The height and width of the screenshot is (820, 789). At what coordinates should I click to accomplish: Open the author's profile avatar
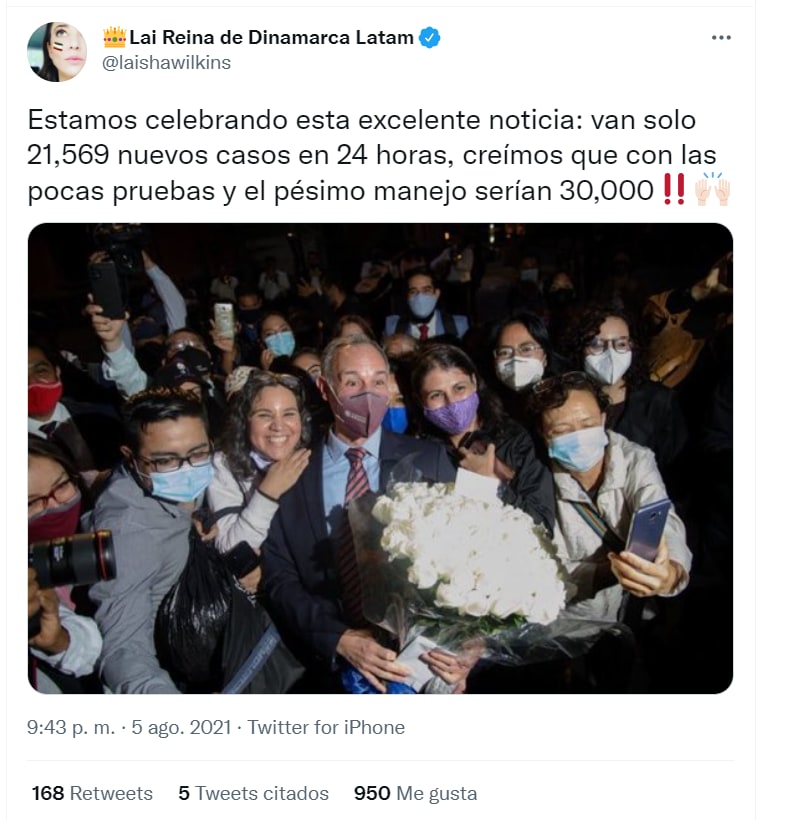click(57, 52)
